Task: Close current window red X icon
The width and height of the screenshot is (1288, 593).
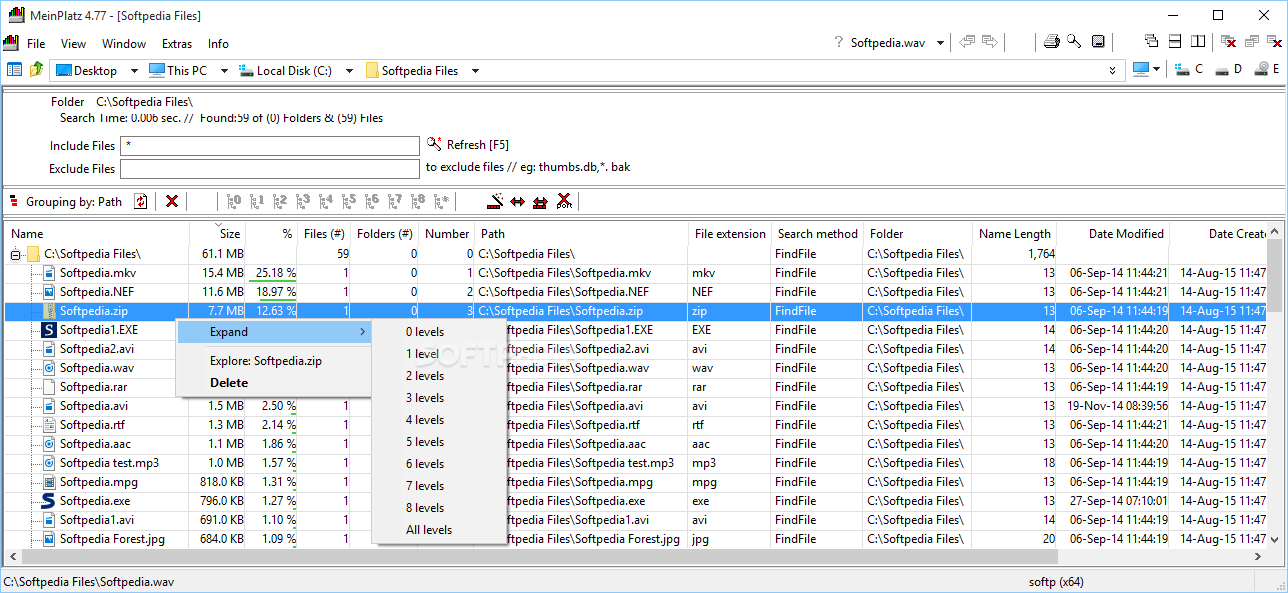Action: [x=1229, y=42]
